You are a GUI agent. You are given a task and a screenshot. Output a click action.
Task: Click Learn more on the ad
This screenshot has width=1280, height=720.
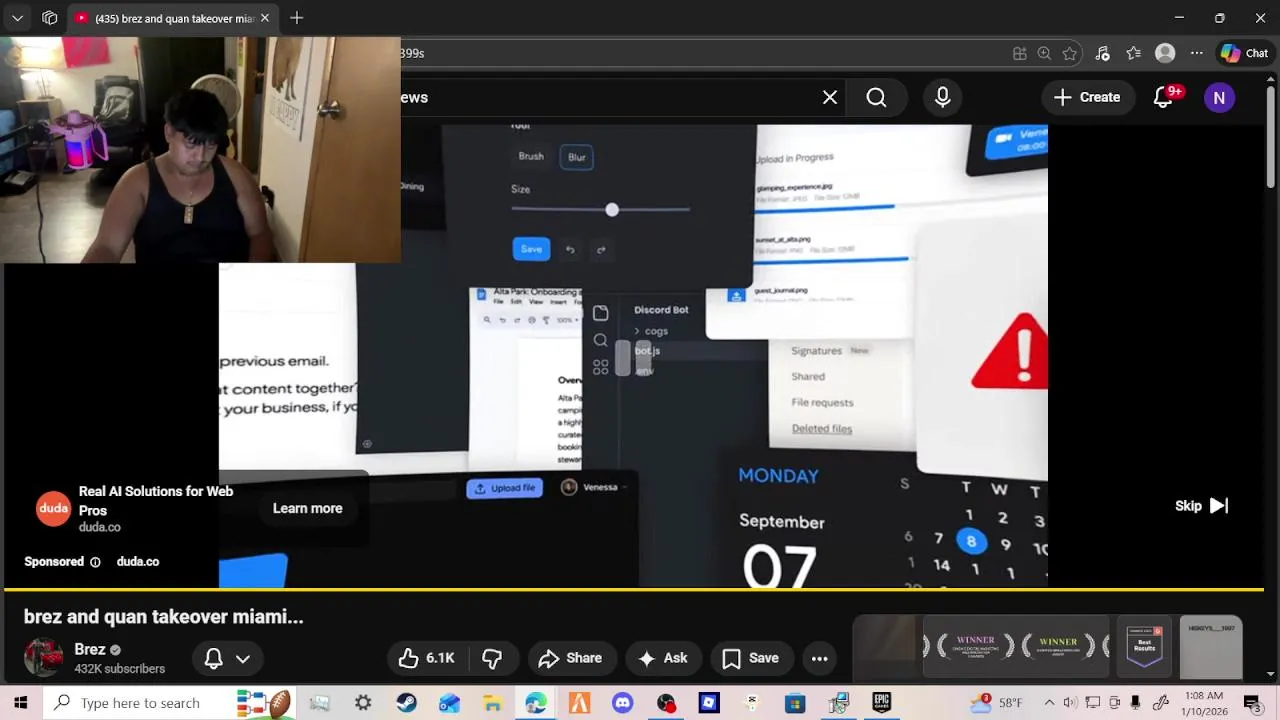click(307, 508)
